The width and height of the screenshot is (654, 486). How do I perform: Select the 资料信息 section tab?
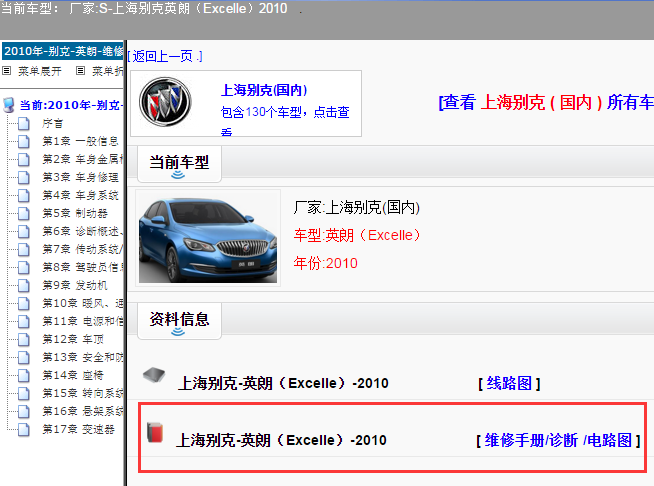[x=179, y=321]
